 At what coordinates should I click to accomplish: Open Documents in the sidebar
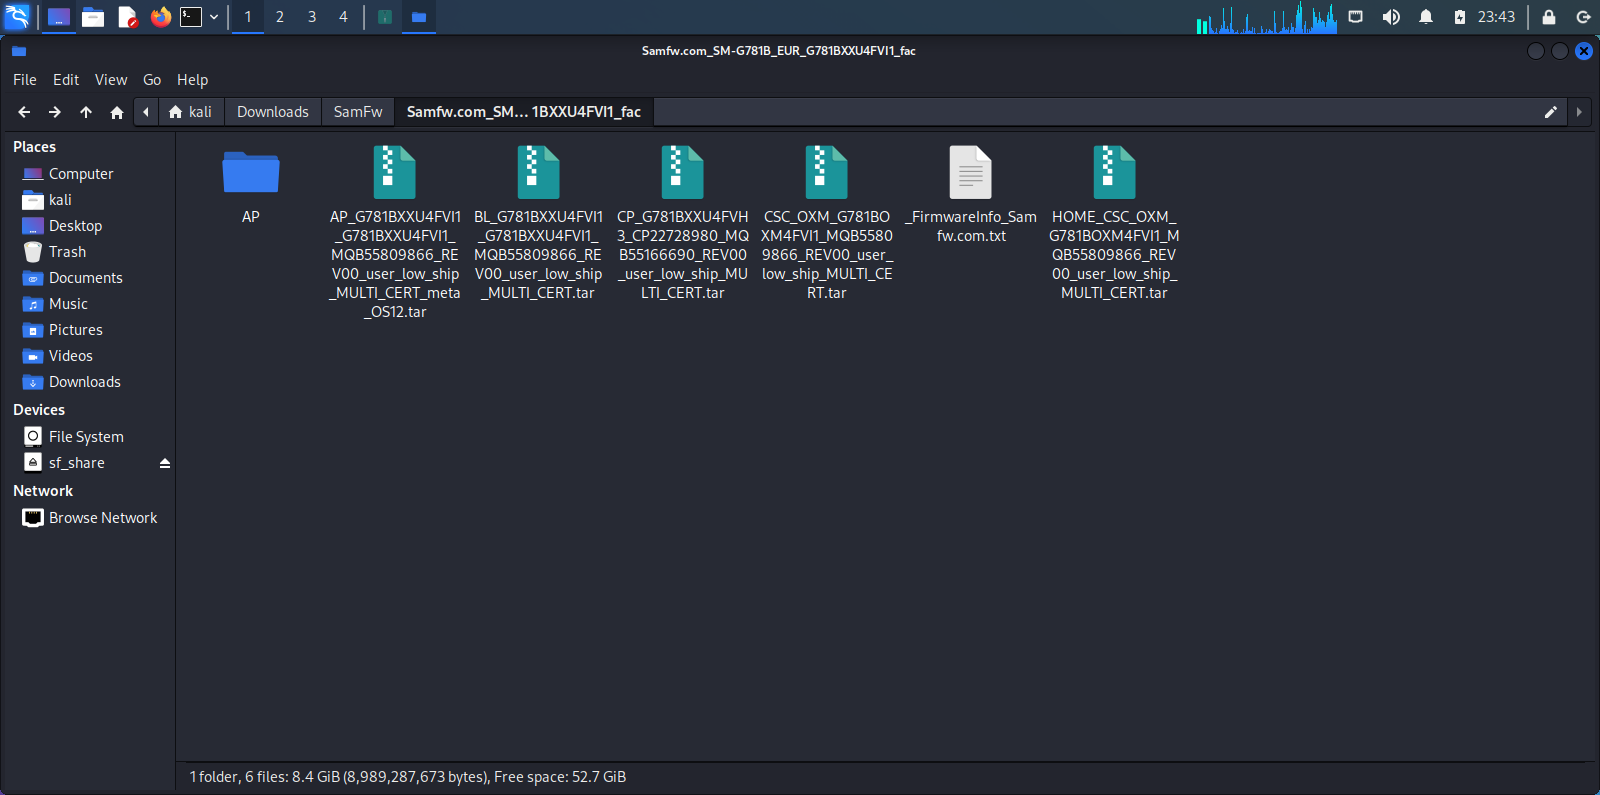88,278
